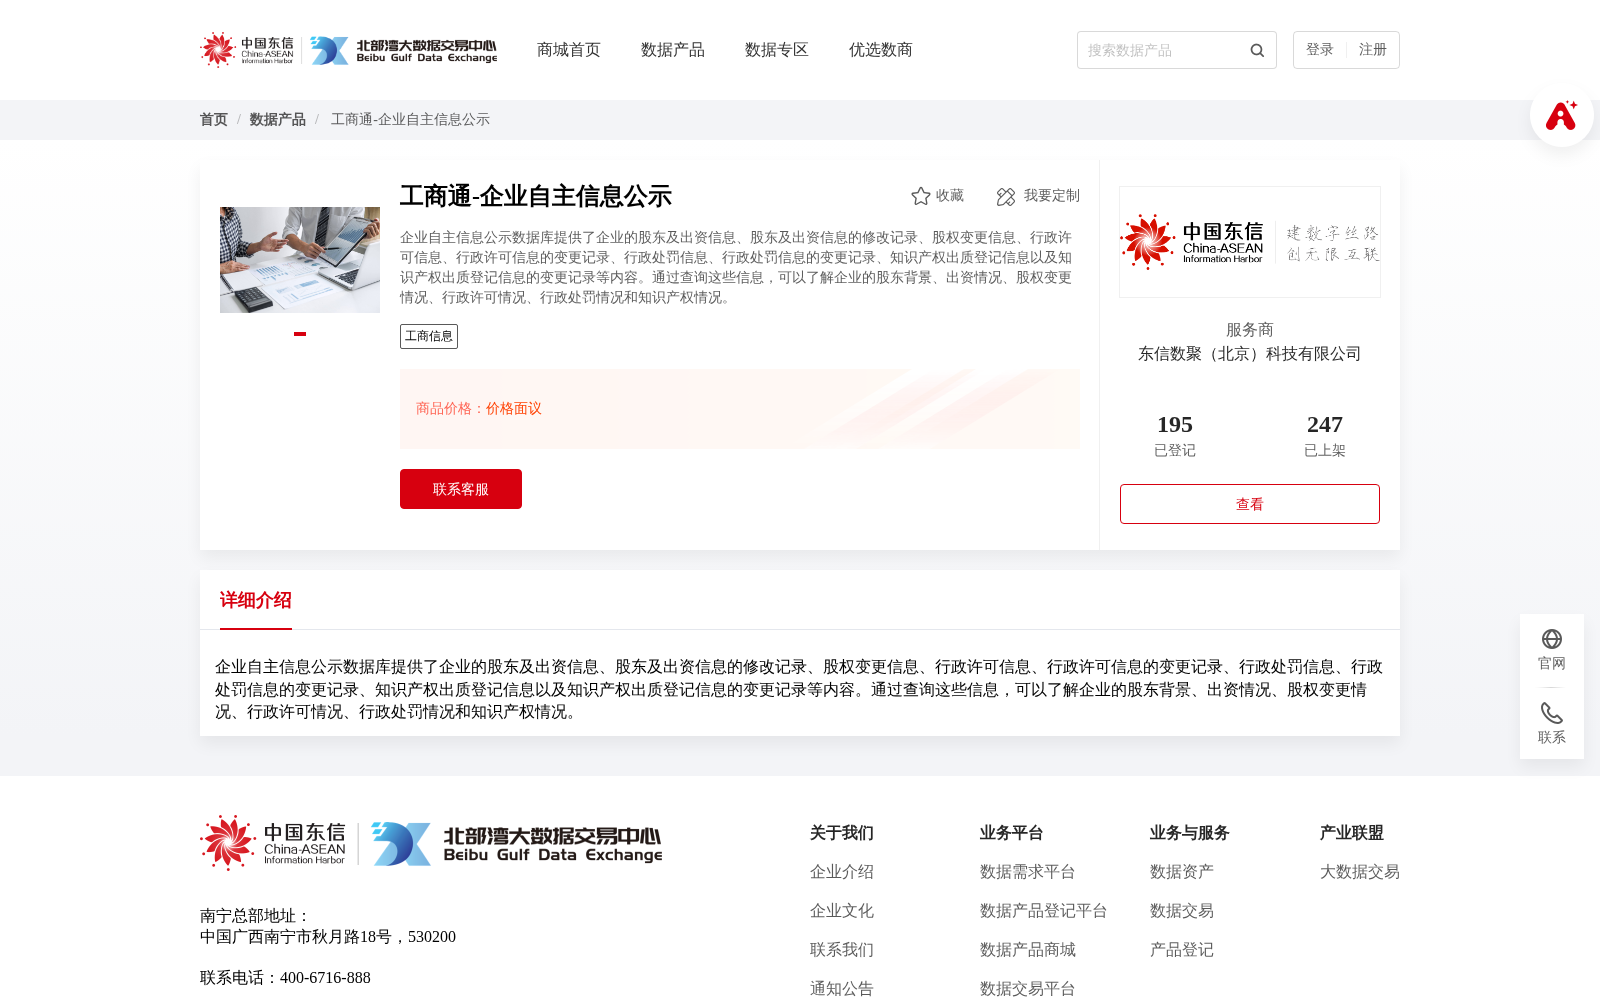Open footer link 数据交易 under 业务与服务
Screen dimensions: 1600x1000
(1182, 911)
